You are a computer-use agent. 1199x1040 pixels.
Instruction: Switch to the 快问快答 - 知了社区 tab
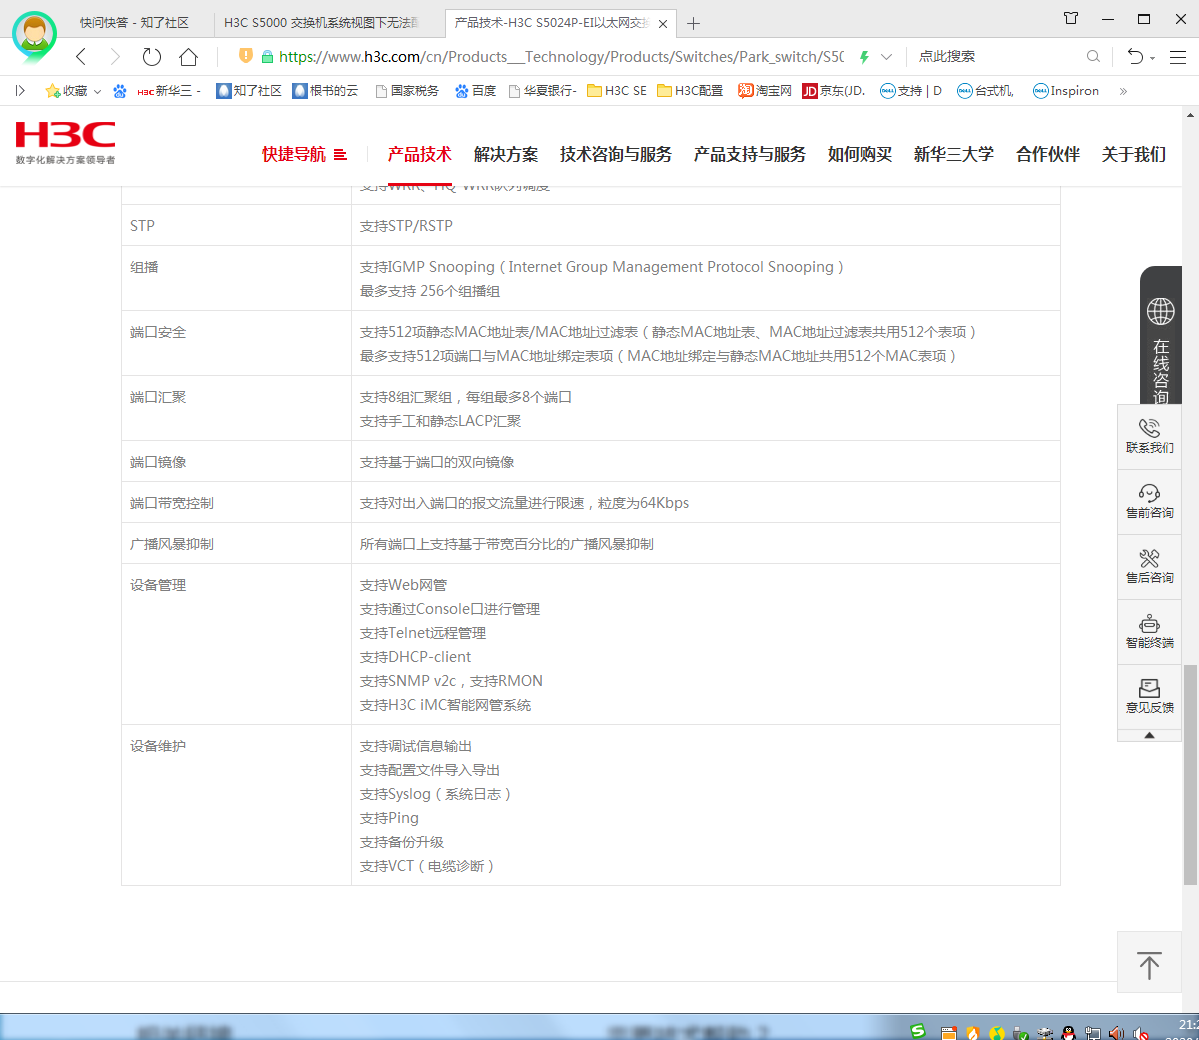[x=134, y=23]
